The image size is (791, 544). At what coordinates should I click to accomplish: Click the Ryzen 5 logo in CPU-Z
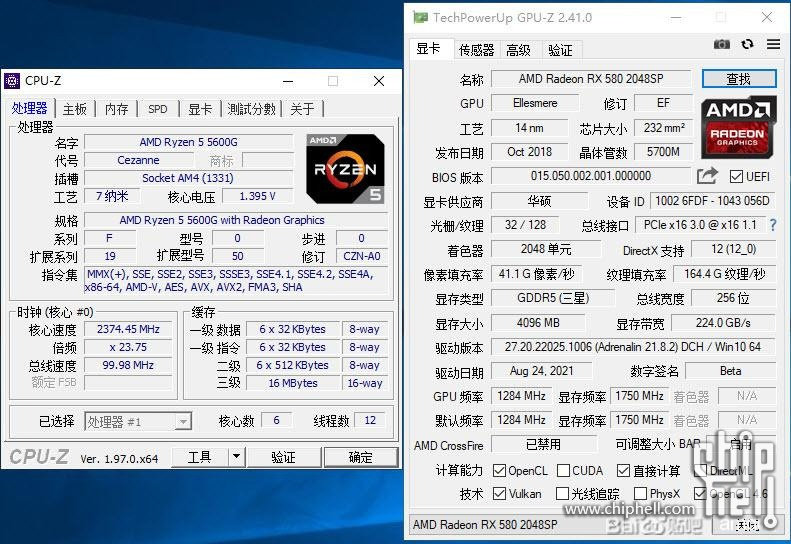[x=346, y=169]
